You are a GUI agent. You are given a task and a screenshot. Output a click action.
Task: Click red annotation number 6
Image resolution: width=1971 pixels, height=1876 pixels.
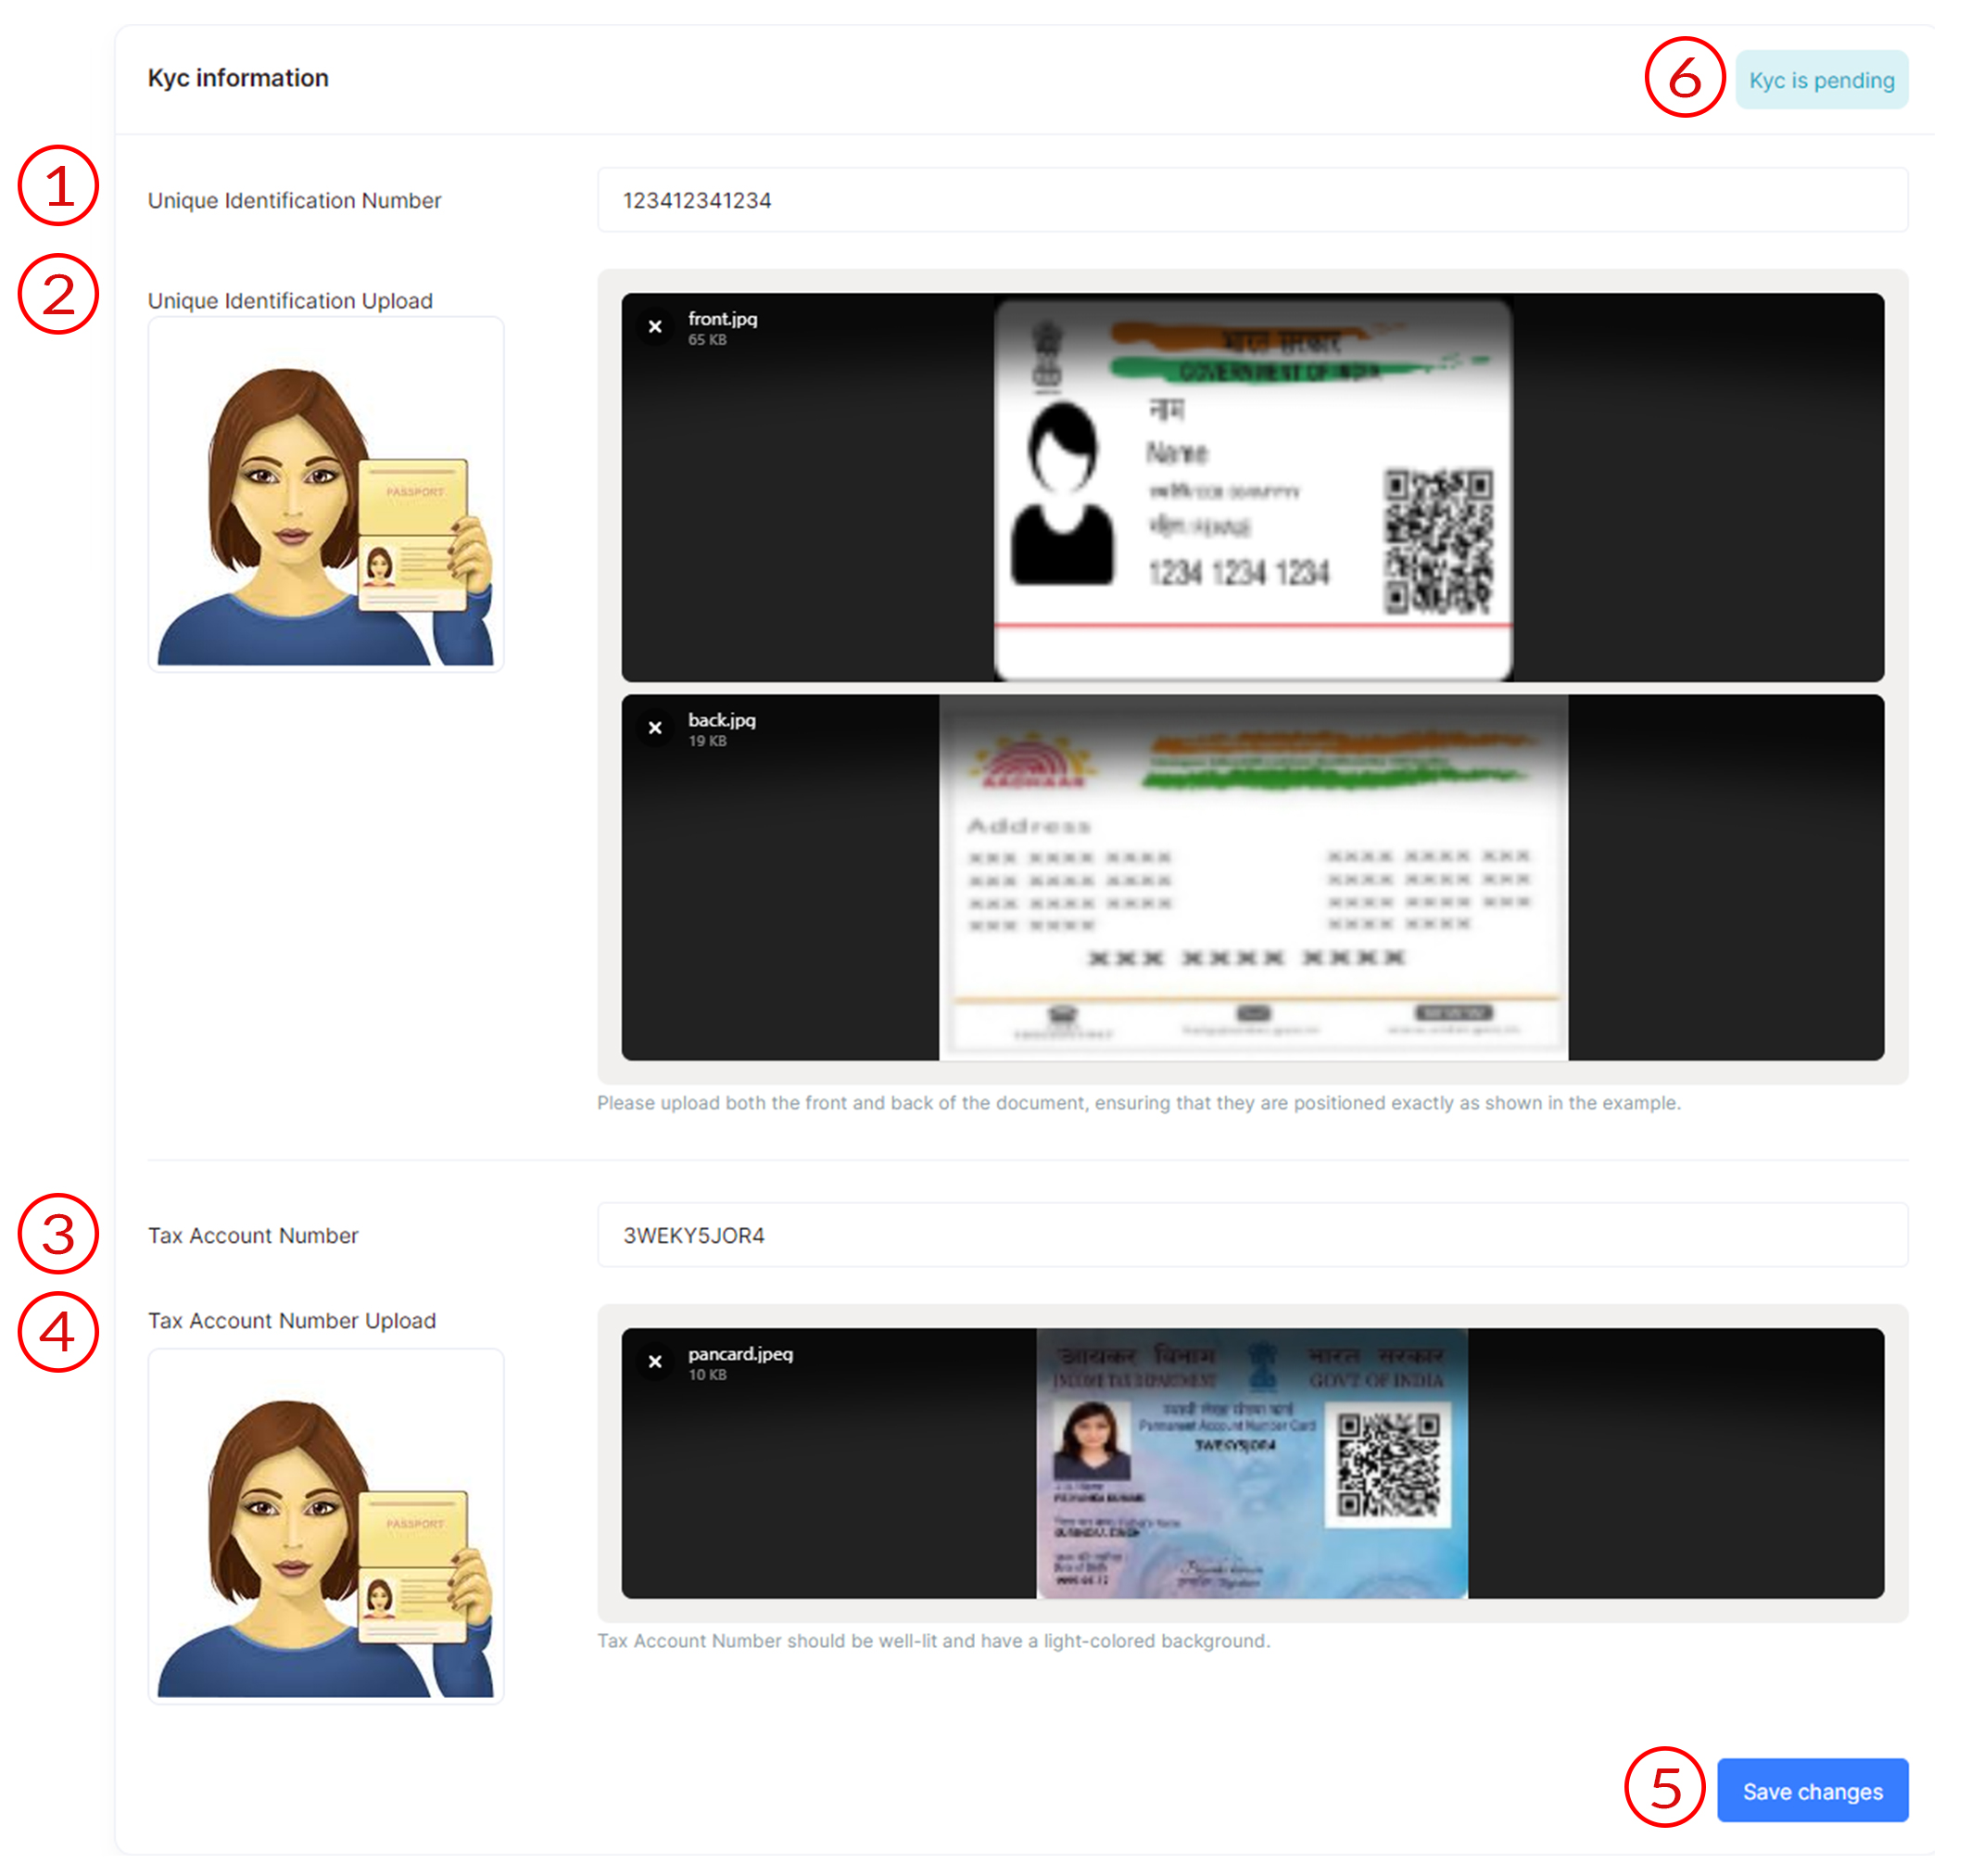pos(1684,78)
